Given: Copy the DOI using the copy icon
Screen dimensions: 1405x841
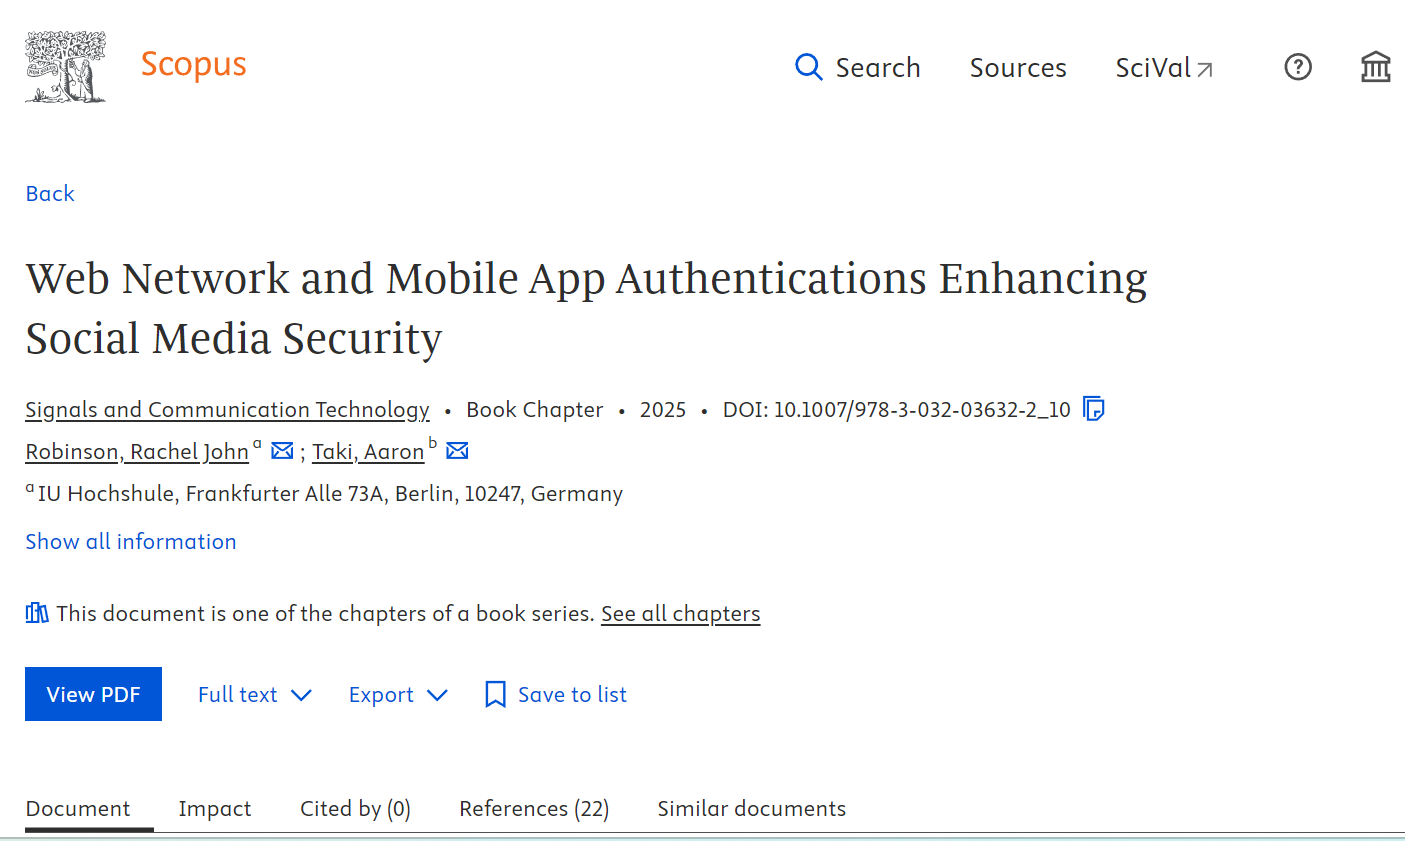Looking at the screenshot, I should (x=1094, y=409).
